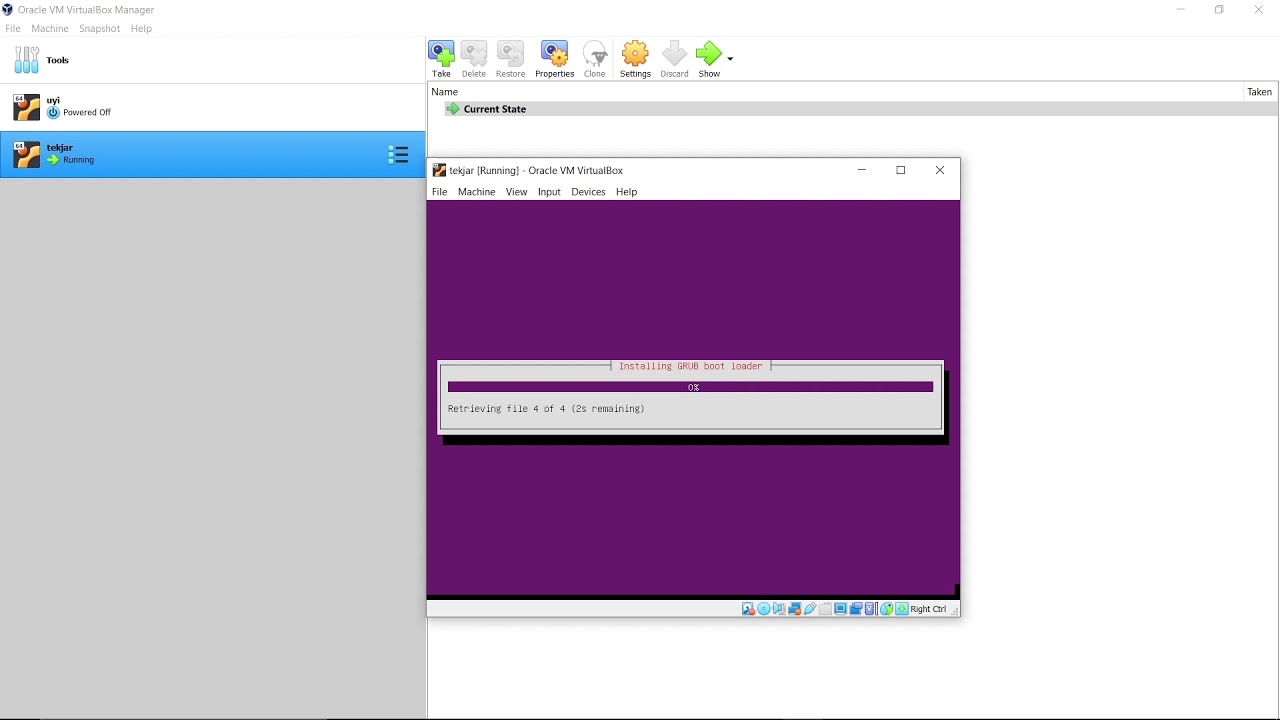Restore down the VirtualBox Manager window
1280x720 pixels.
pos(1220,10)
